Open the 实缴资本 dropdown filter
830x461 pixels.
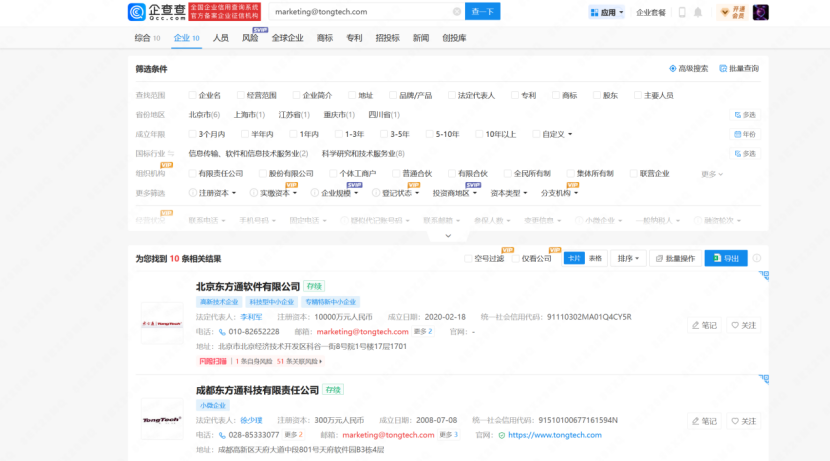click(x=278, y=193)
